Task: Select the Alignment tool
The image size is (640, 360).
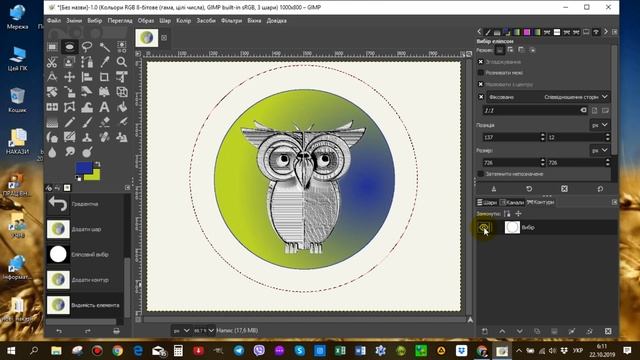Action: [x=87, y=77]
